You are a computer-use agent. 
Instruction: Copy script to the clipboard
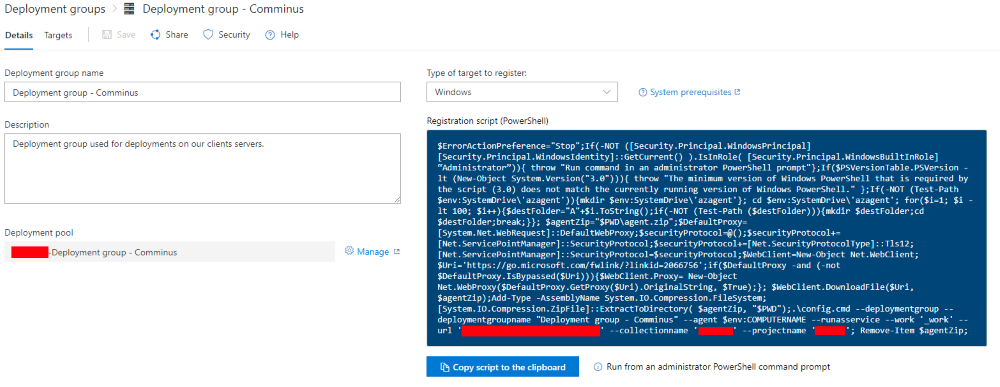pos(503,367)
